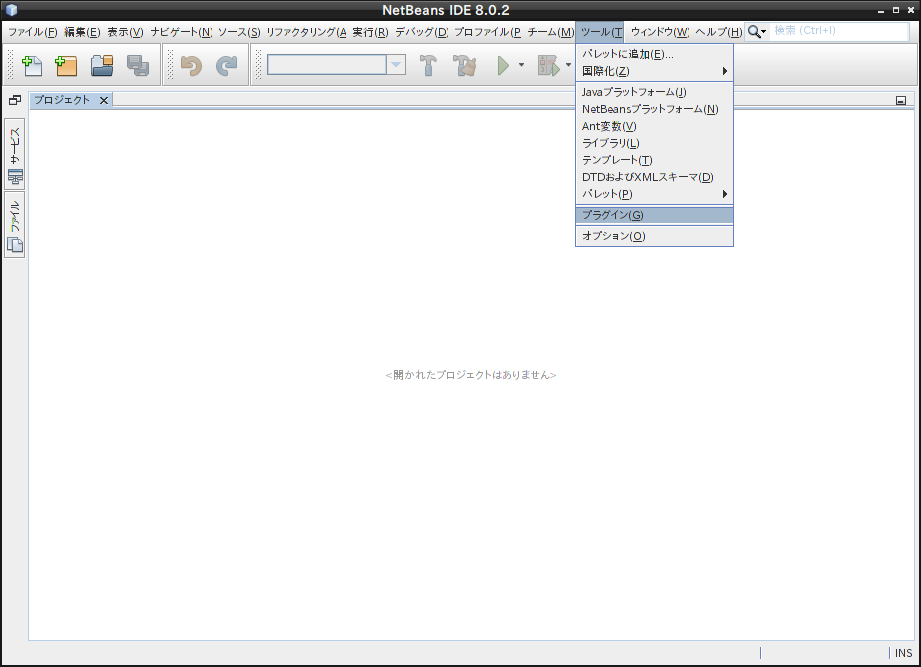Choose NetBeansプラットフォーム(N) menu item

point(654,109)
